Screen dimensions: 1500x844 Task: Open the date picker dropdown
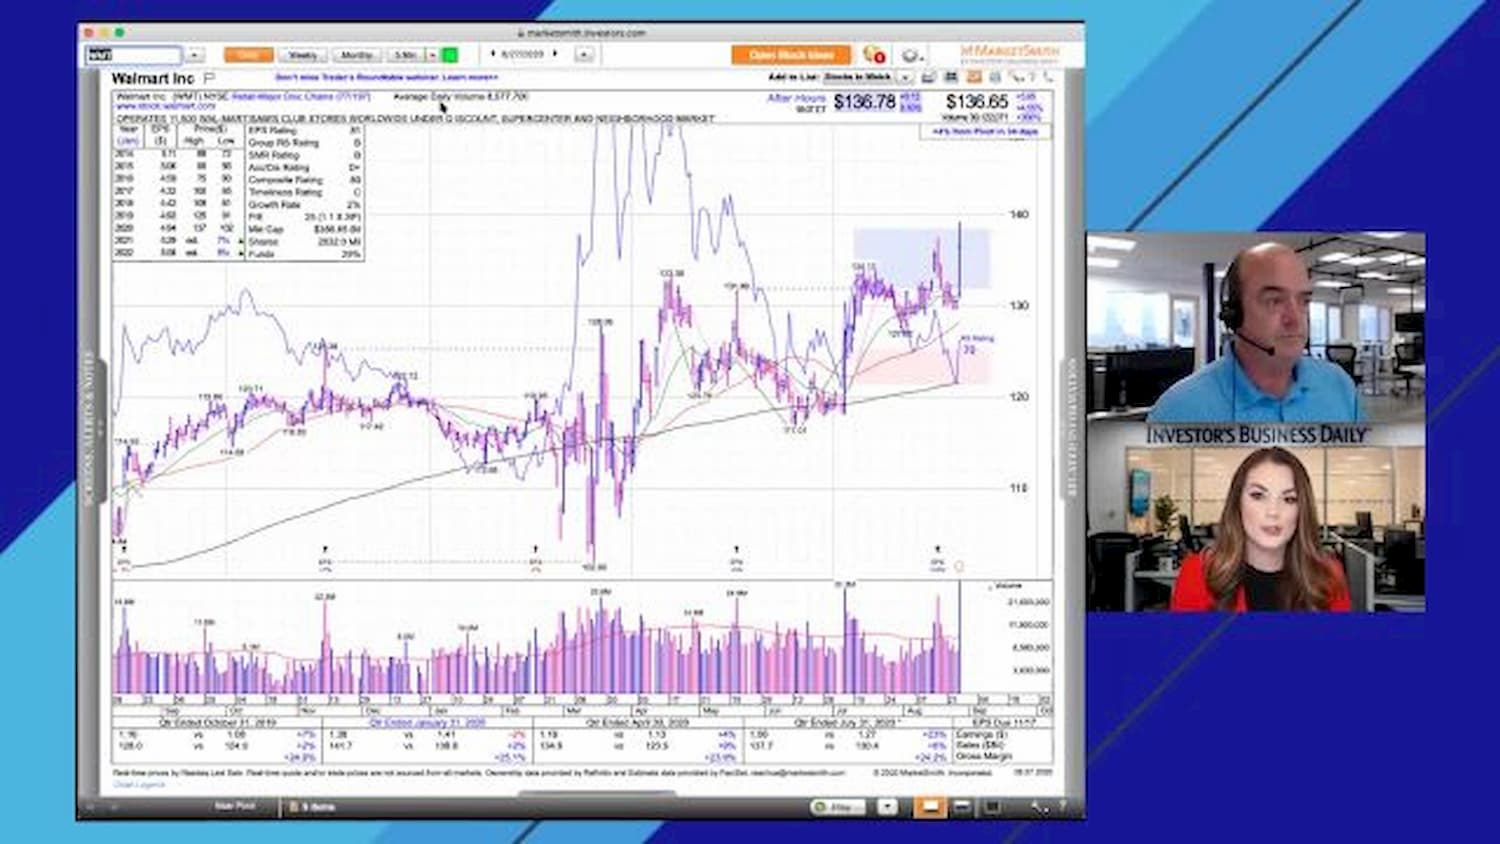pos(584,55)
